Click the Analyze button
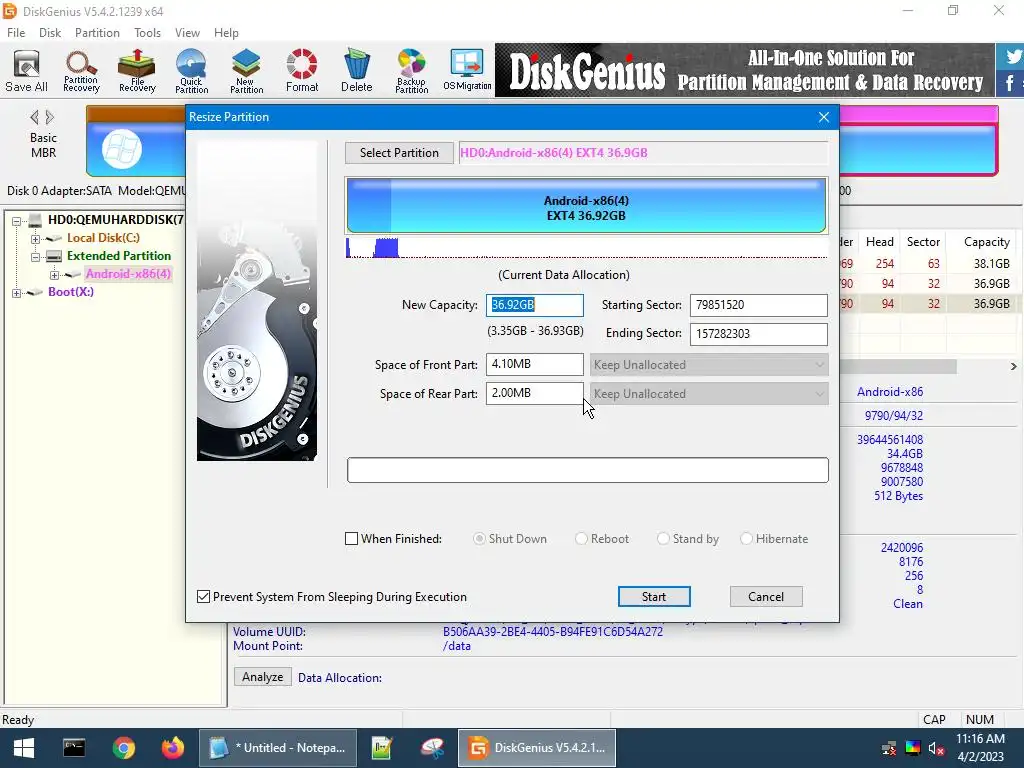The width and height of the screenshot is (1024, 768). [x=263, y=677]
